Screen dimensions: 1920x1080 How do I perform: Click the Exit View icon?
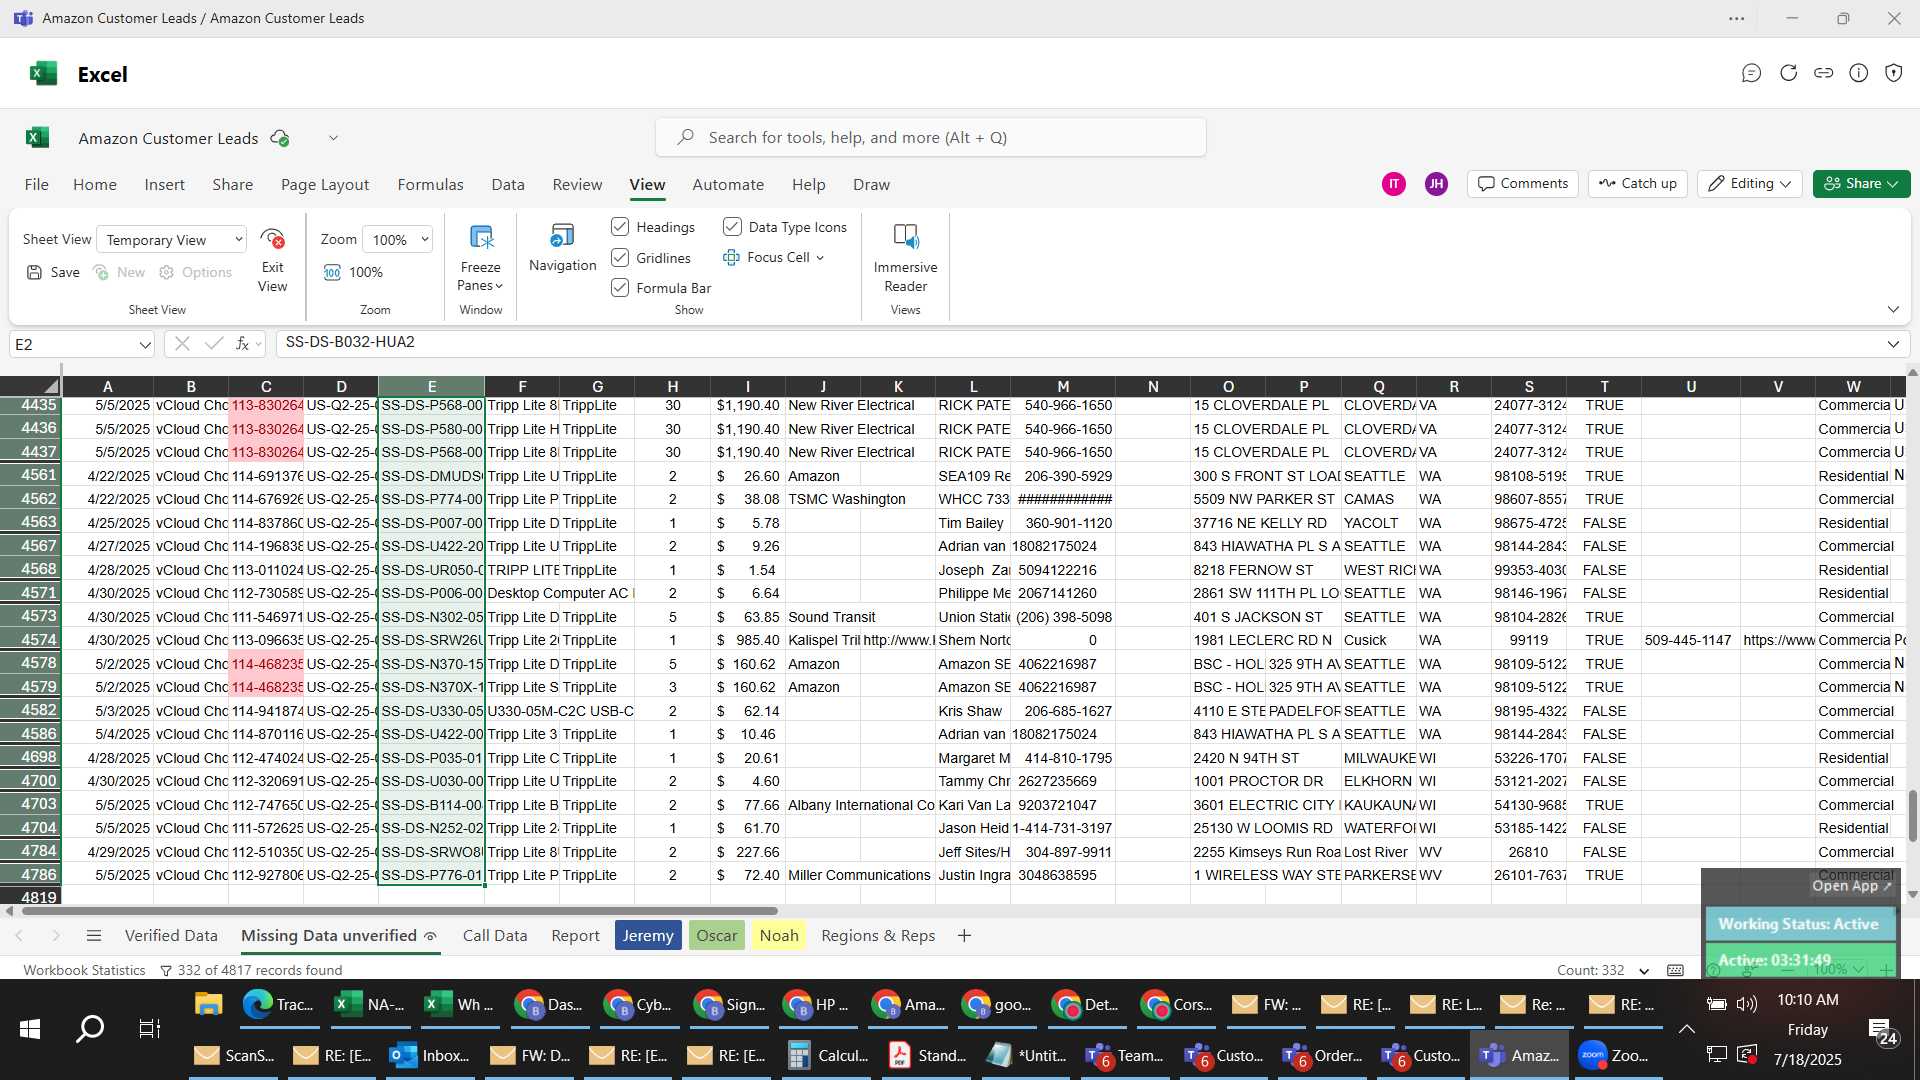pos(272,239)
